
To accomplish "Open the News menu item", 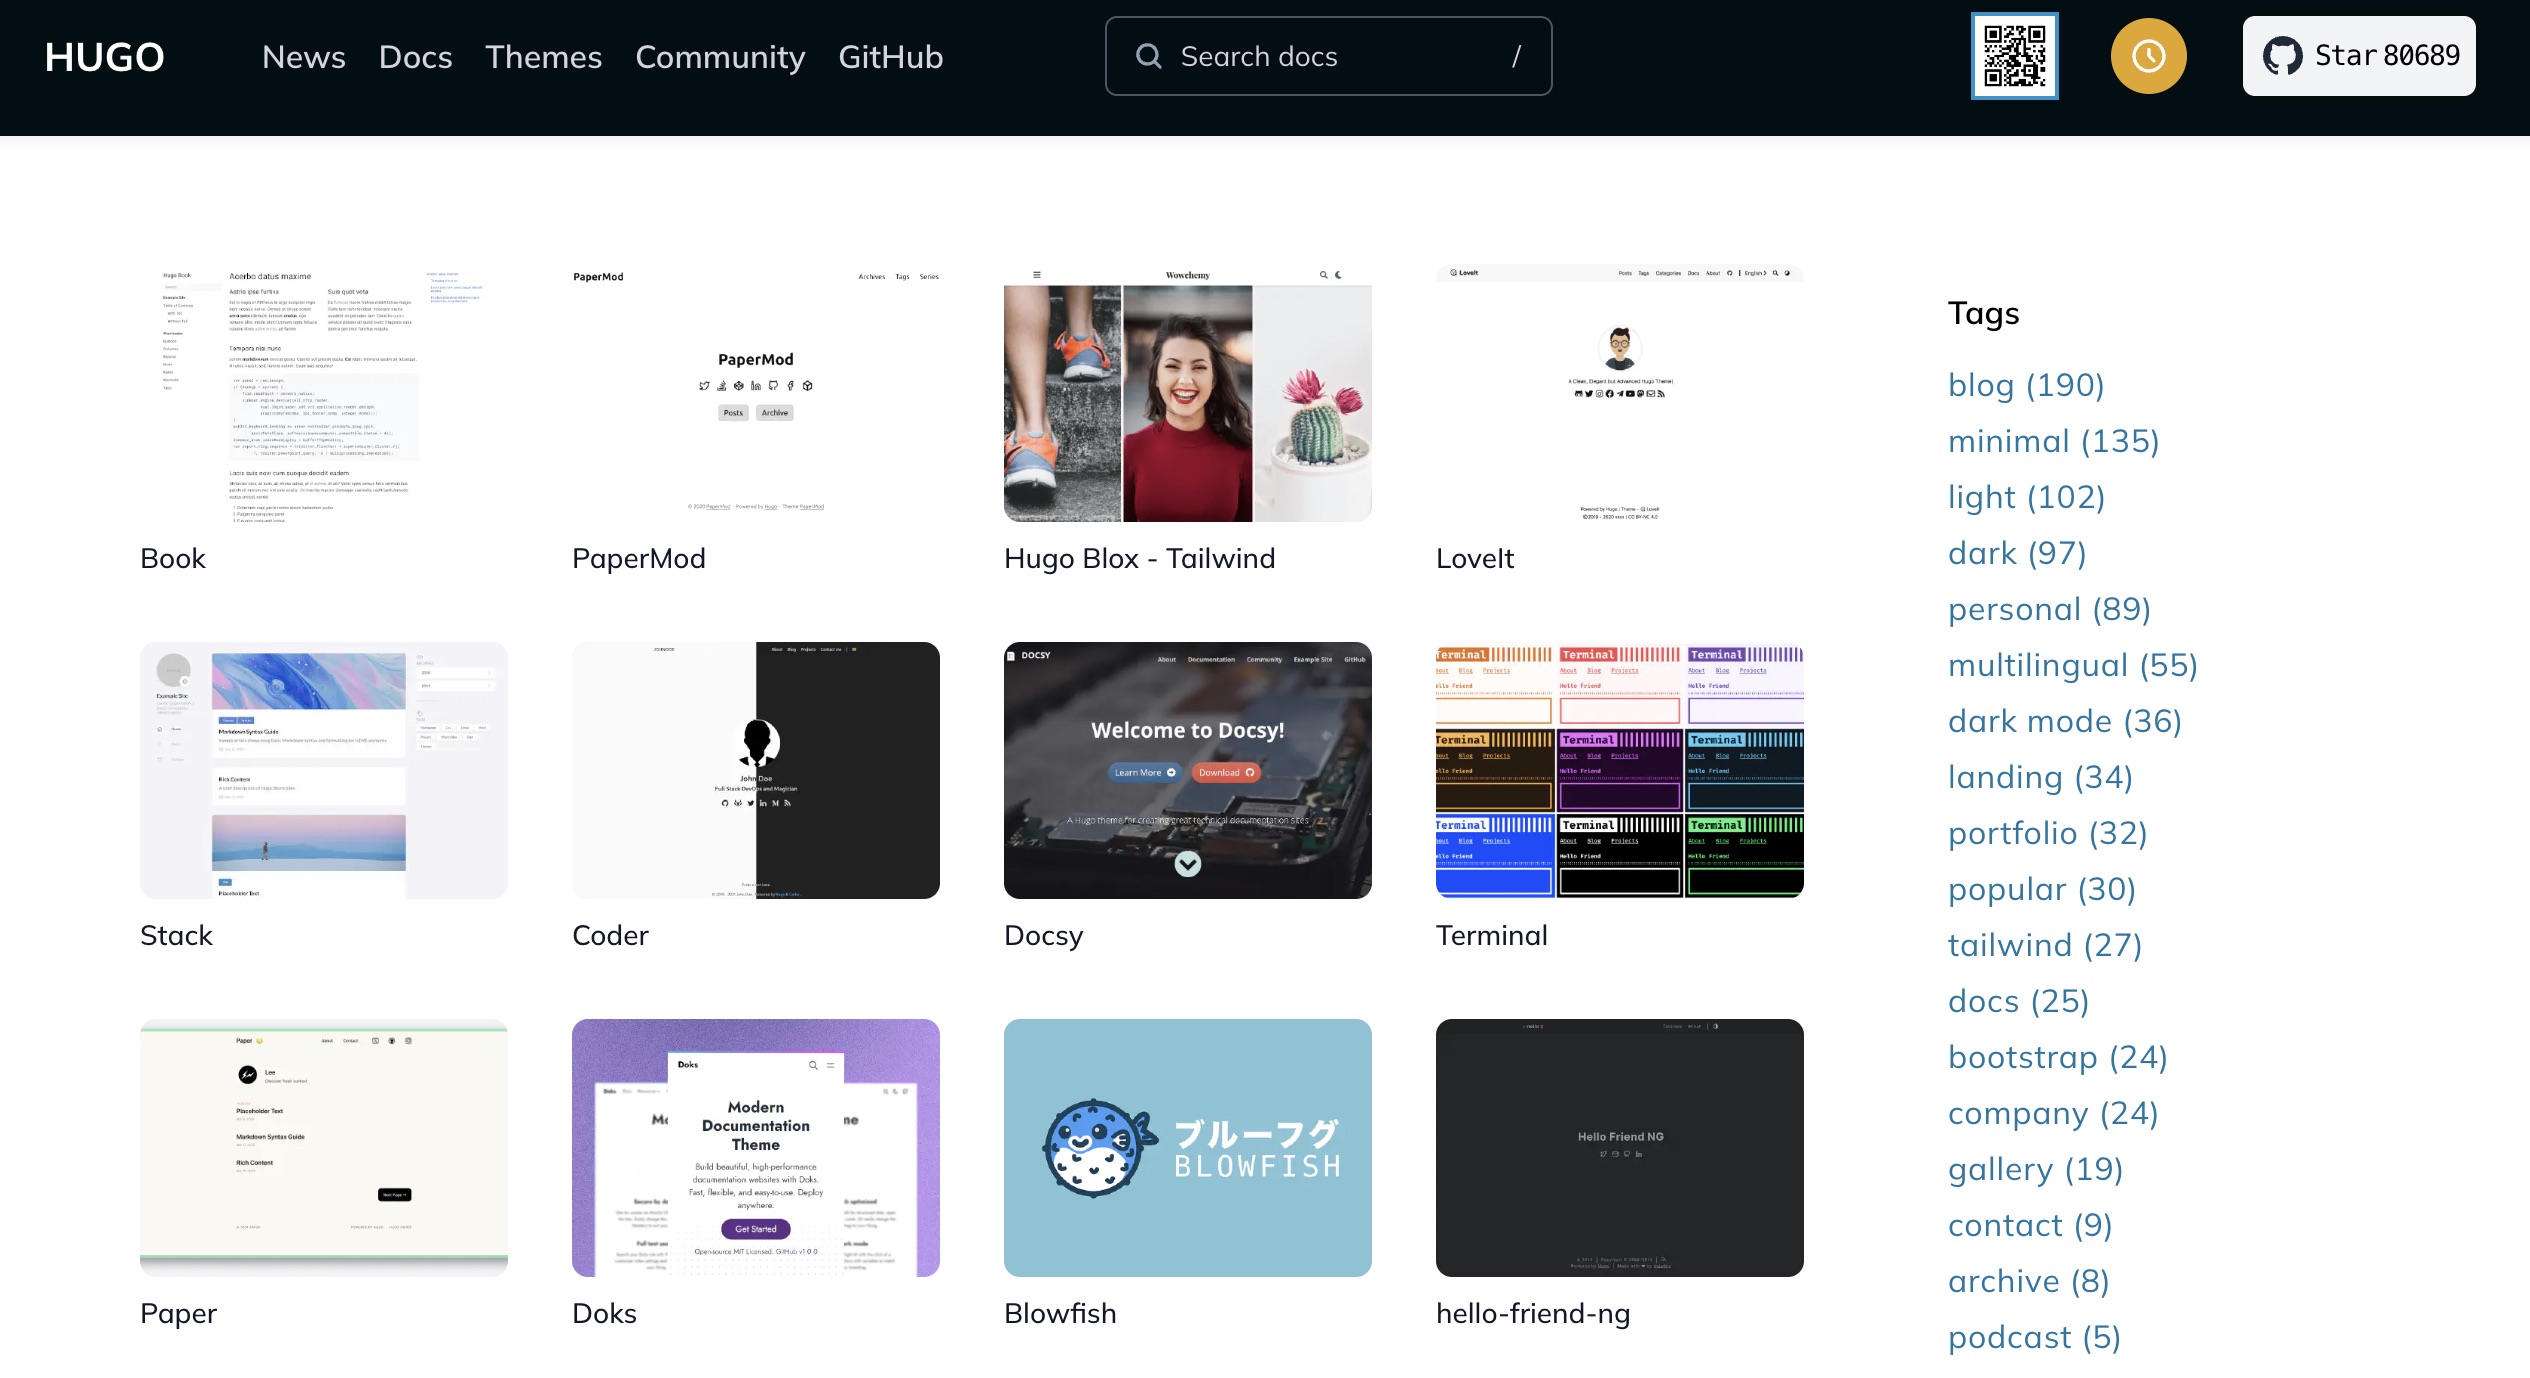I will [x=304, y=57].
